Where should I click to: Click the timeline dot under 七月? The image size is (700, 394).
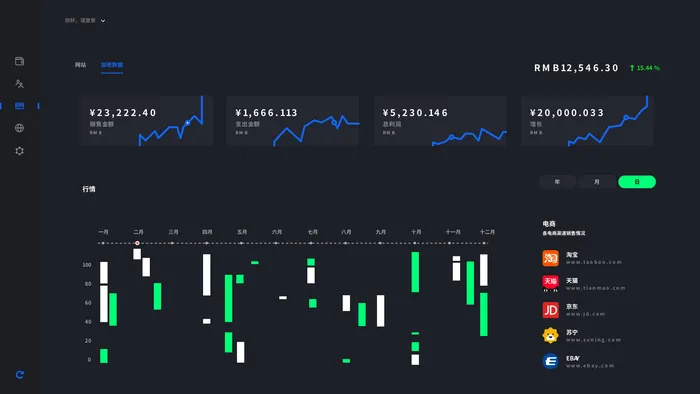tap(311, 243)
